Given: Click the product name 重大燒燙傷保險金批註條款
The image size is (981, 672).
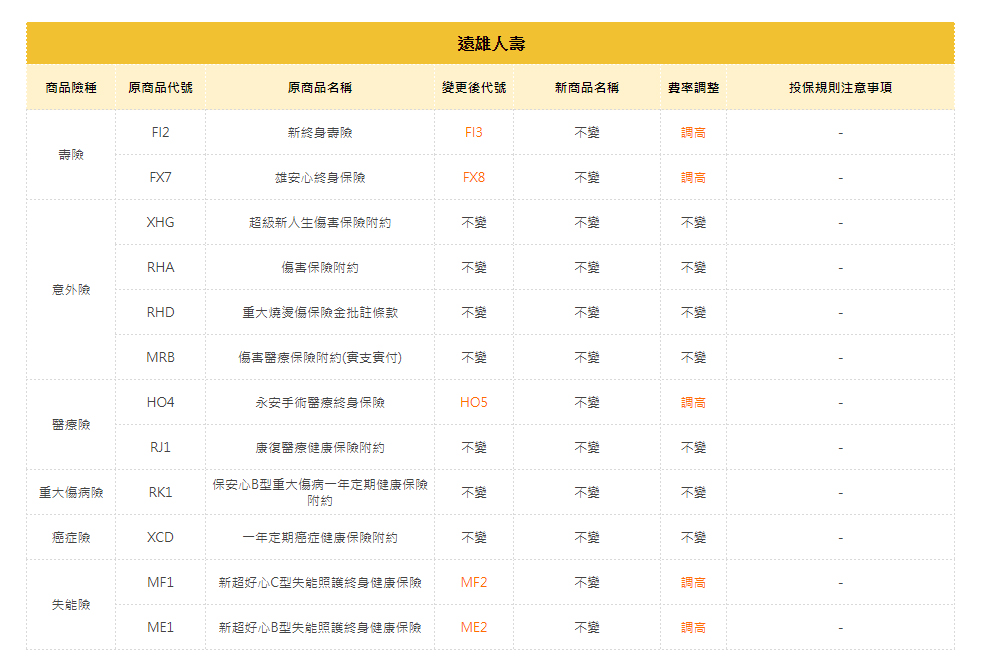Looking at the screenshot, I should [320, 312].
